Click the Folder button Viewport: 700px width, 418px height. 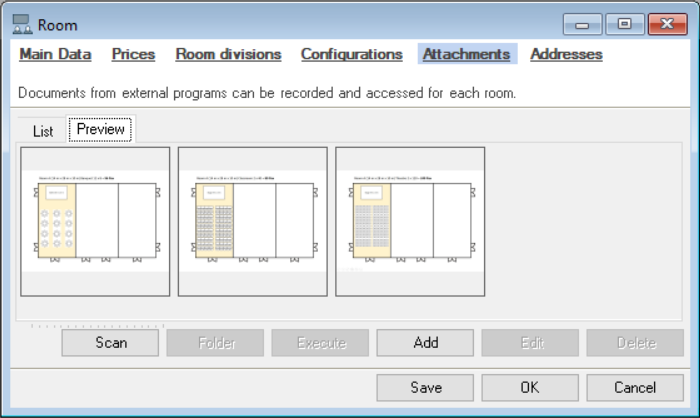click(x=216, y=343)
